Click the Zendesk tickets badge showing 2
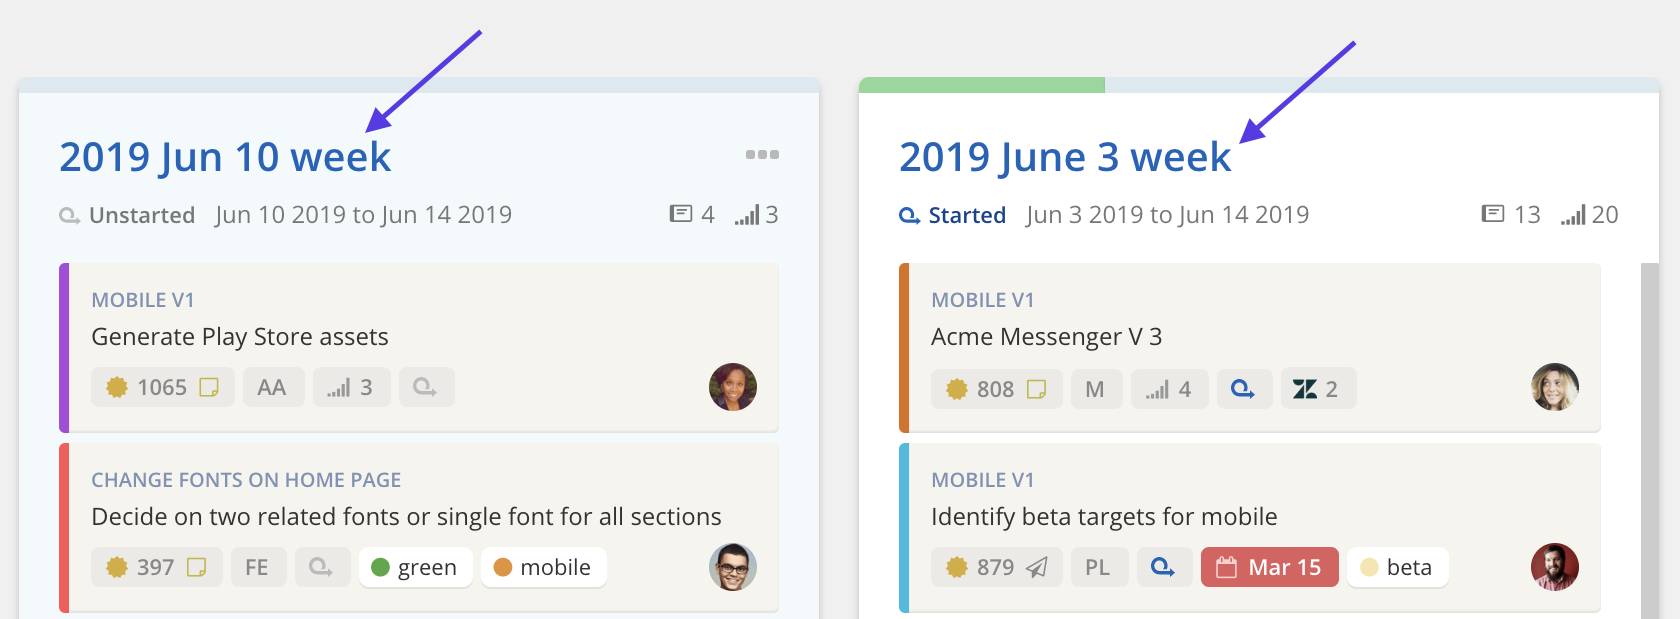The width and height of the screenshot is (1680, 619). (x=1319, y=389)
